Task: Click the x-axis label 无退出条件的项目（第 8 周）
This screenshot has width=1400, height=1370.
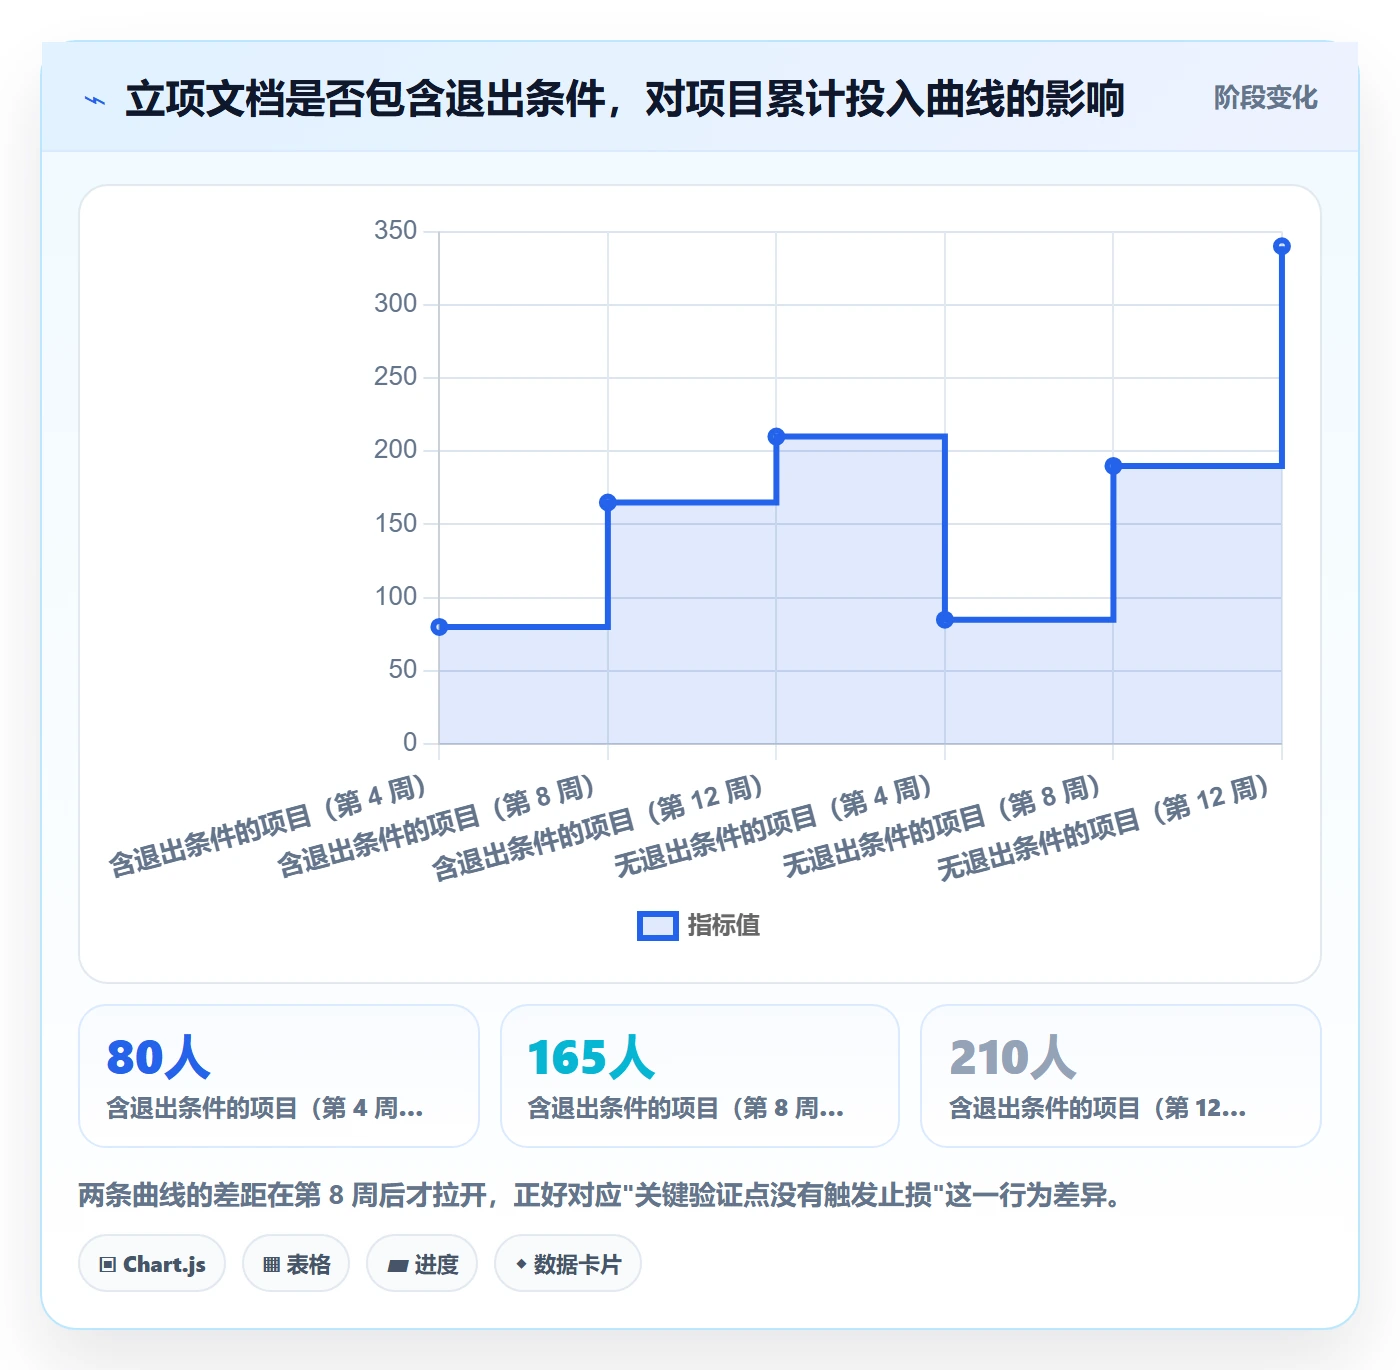Action: tap(943, 826)
